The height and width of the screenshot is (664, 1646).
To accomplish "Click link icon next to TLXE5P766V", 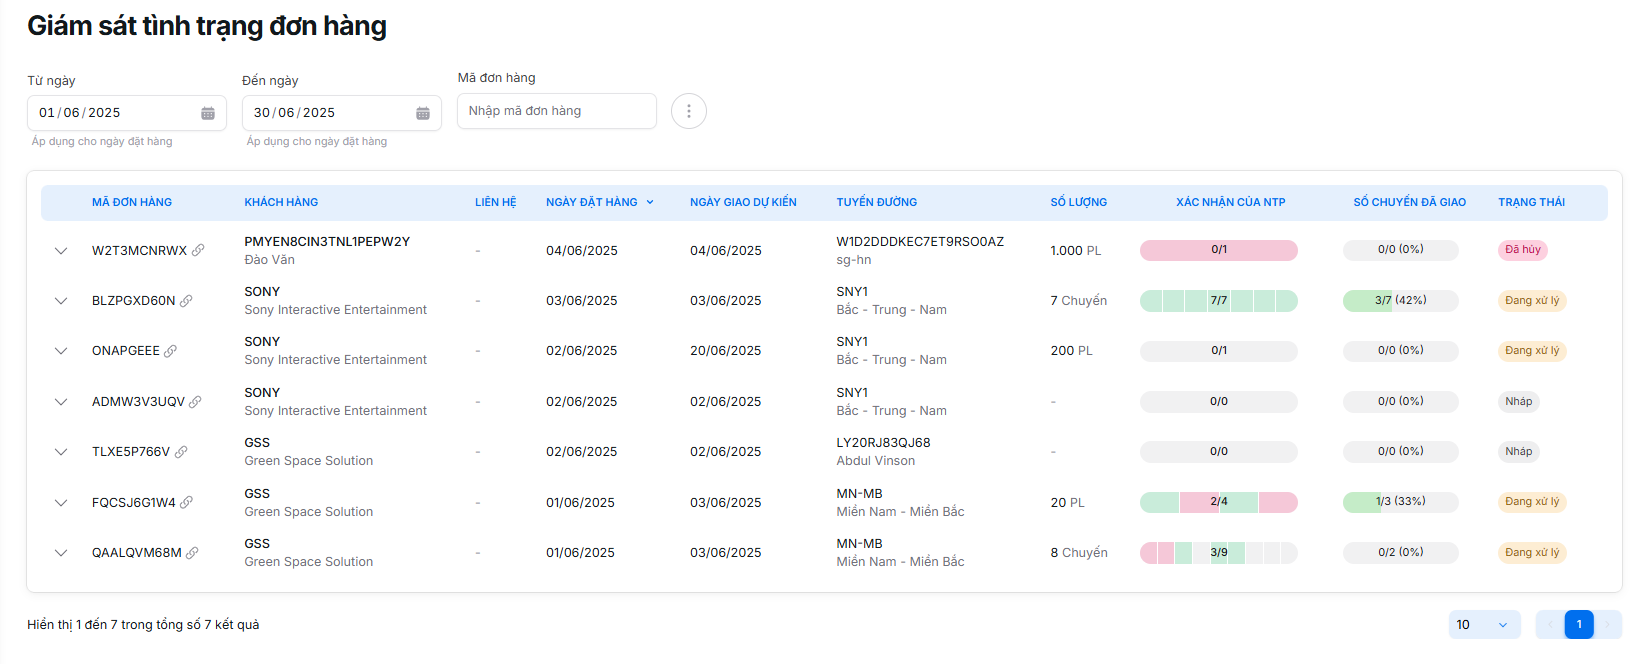I will (x=181, y=452).
